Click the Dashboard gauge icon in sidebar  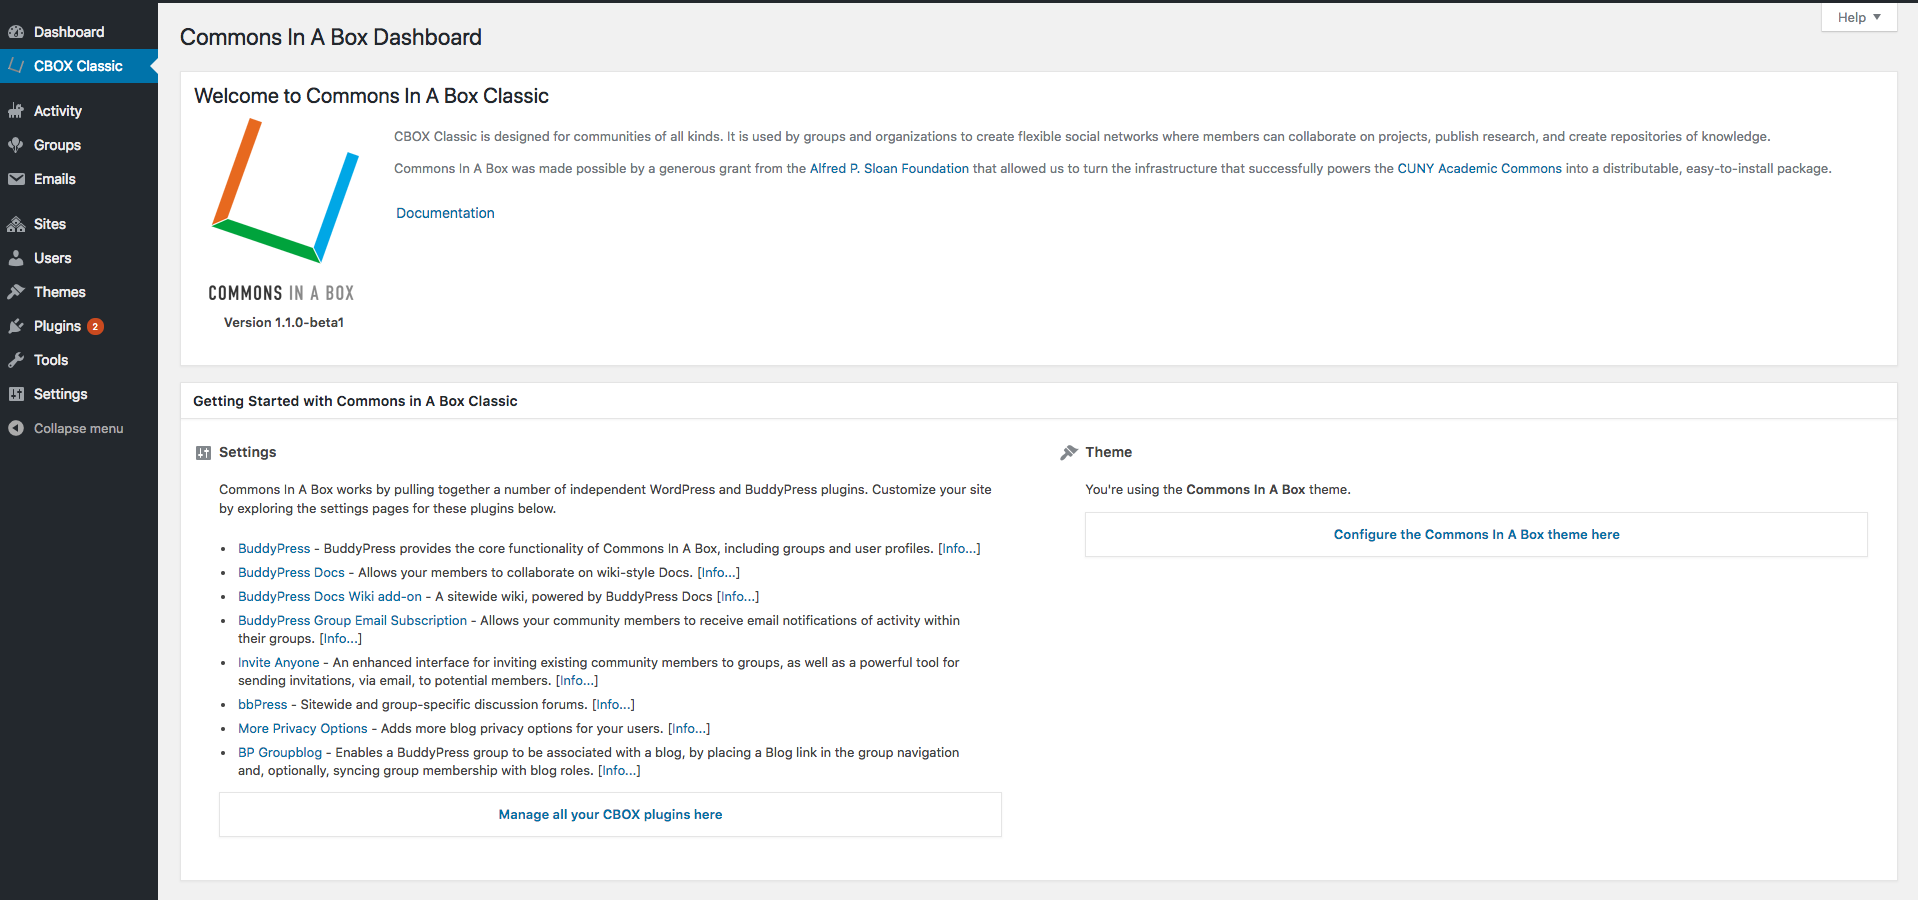click(16, 32)
